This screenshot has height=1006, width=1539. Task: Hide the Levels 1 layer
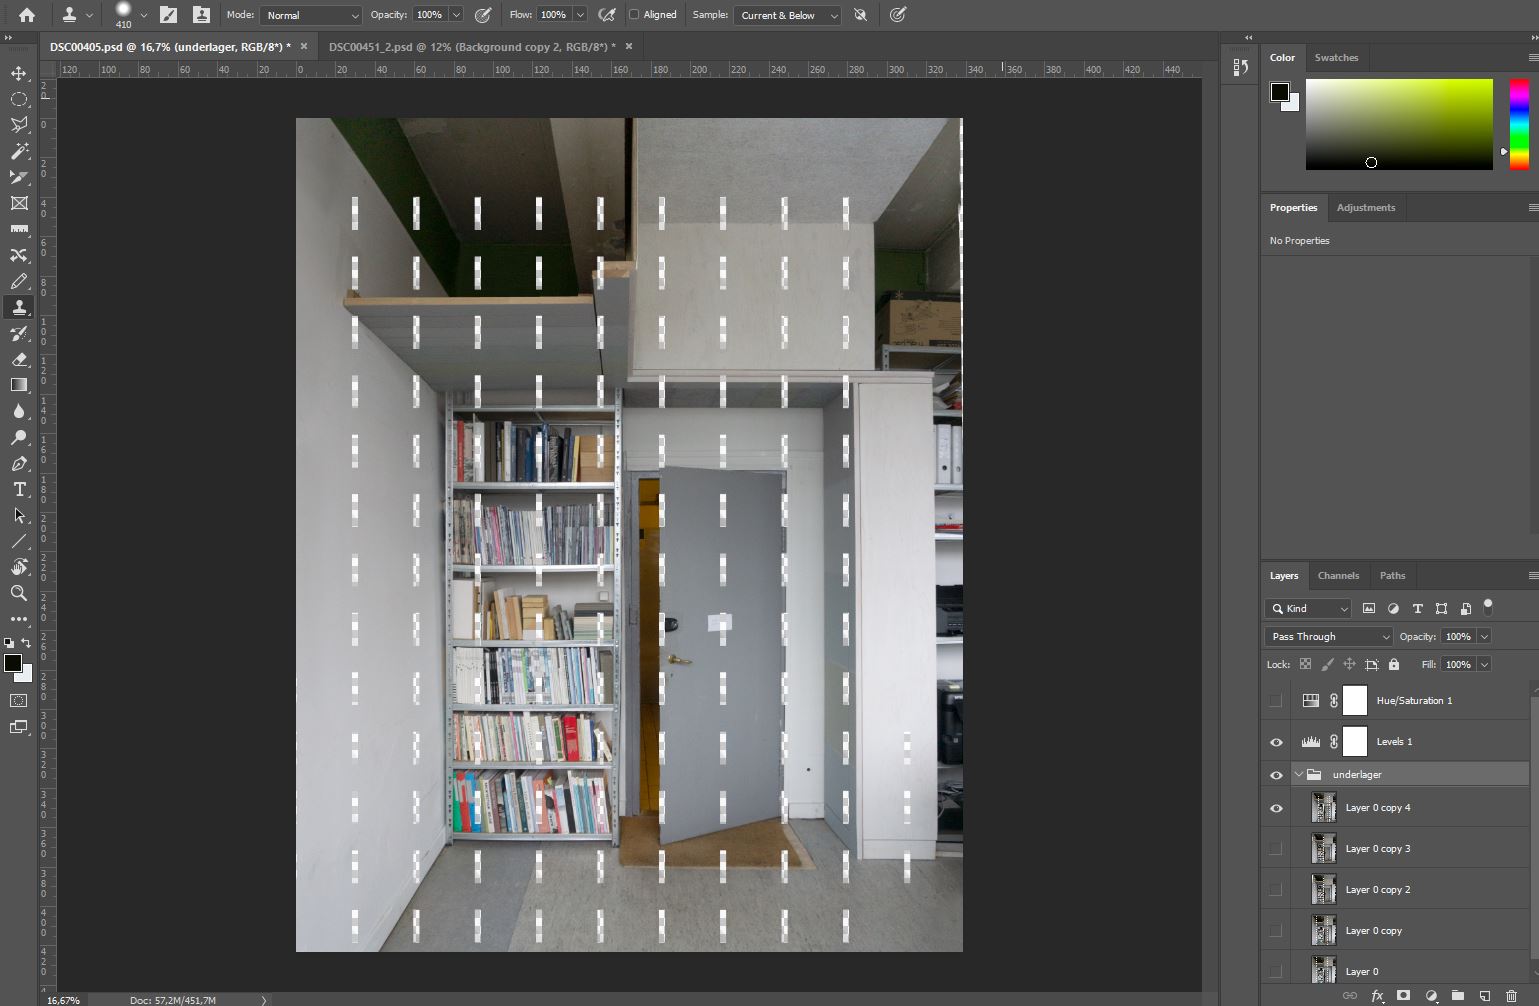coord(1276,741)
